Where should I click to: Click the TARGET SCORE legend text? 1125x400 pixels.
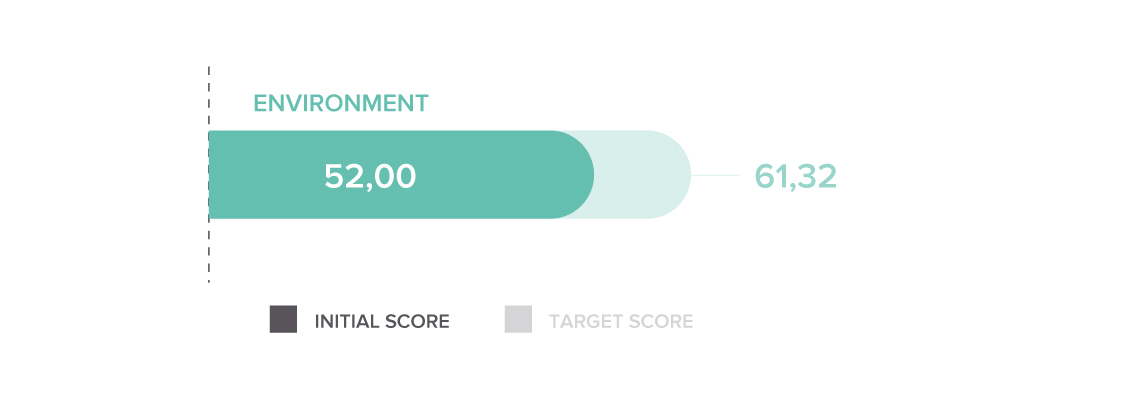tap(621, 321)
